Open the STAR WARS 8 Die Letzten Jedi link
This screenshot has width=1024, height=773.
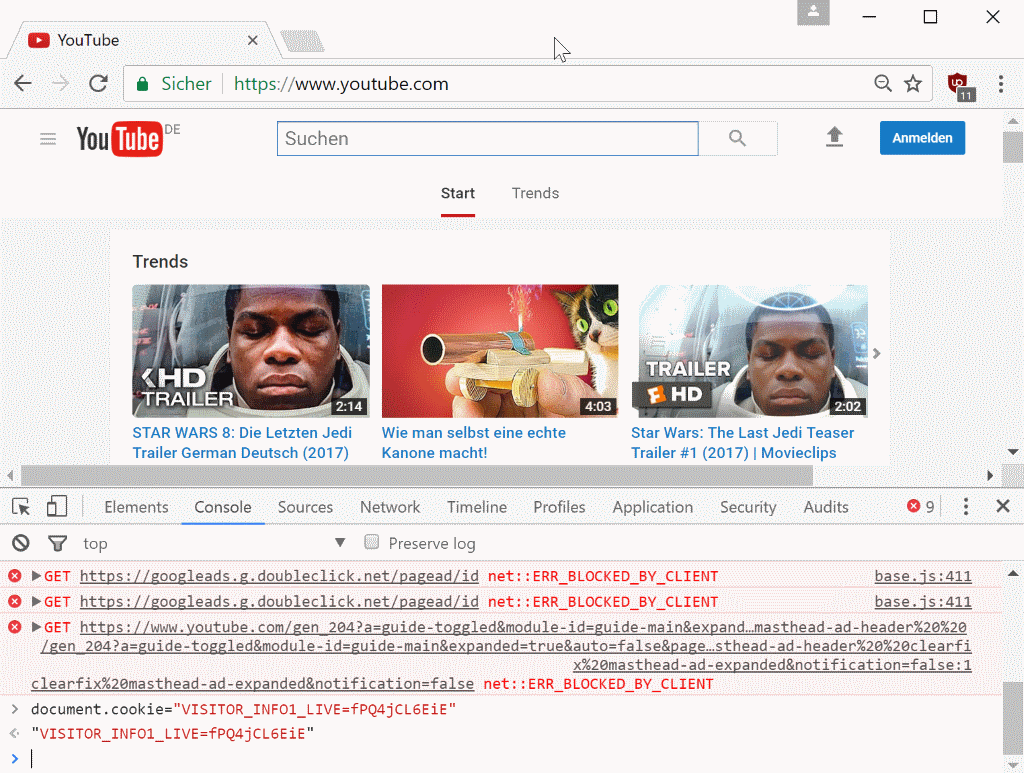[x=242, y=443]
